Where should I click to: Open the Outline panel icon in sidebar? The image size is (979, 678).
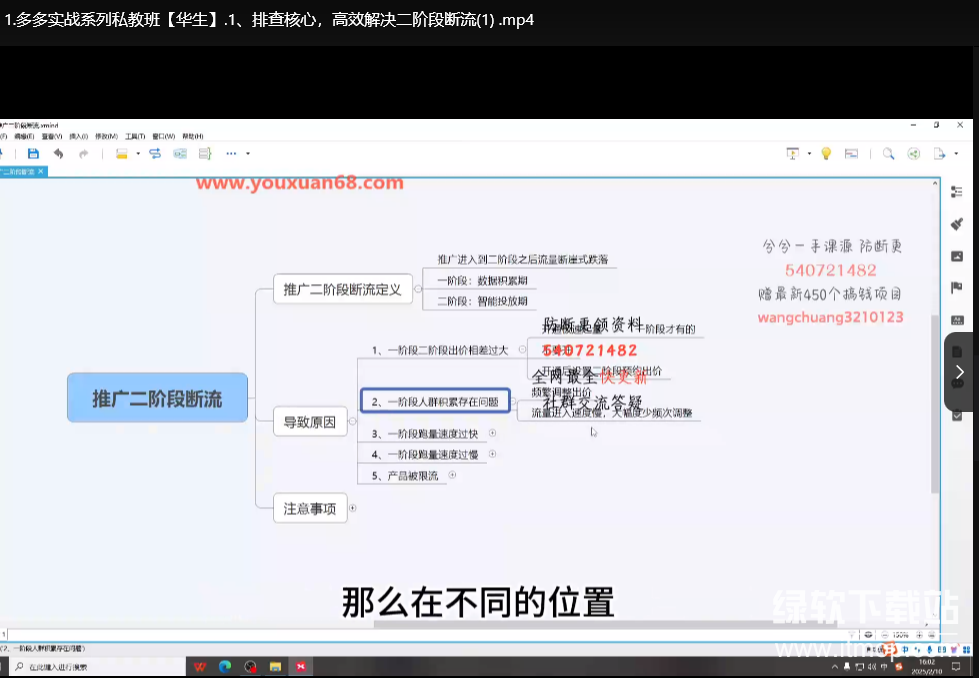tap(956, 192)
